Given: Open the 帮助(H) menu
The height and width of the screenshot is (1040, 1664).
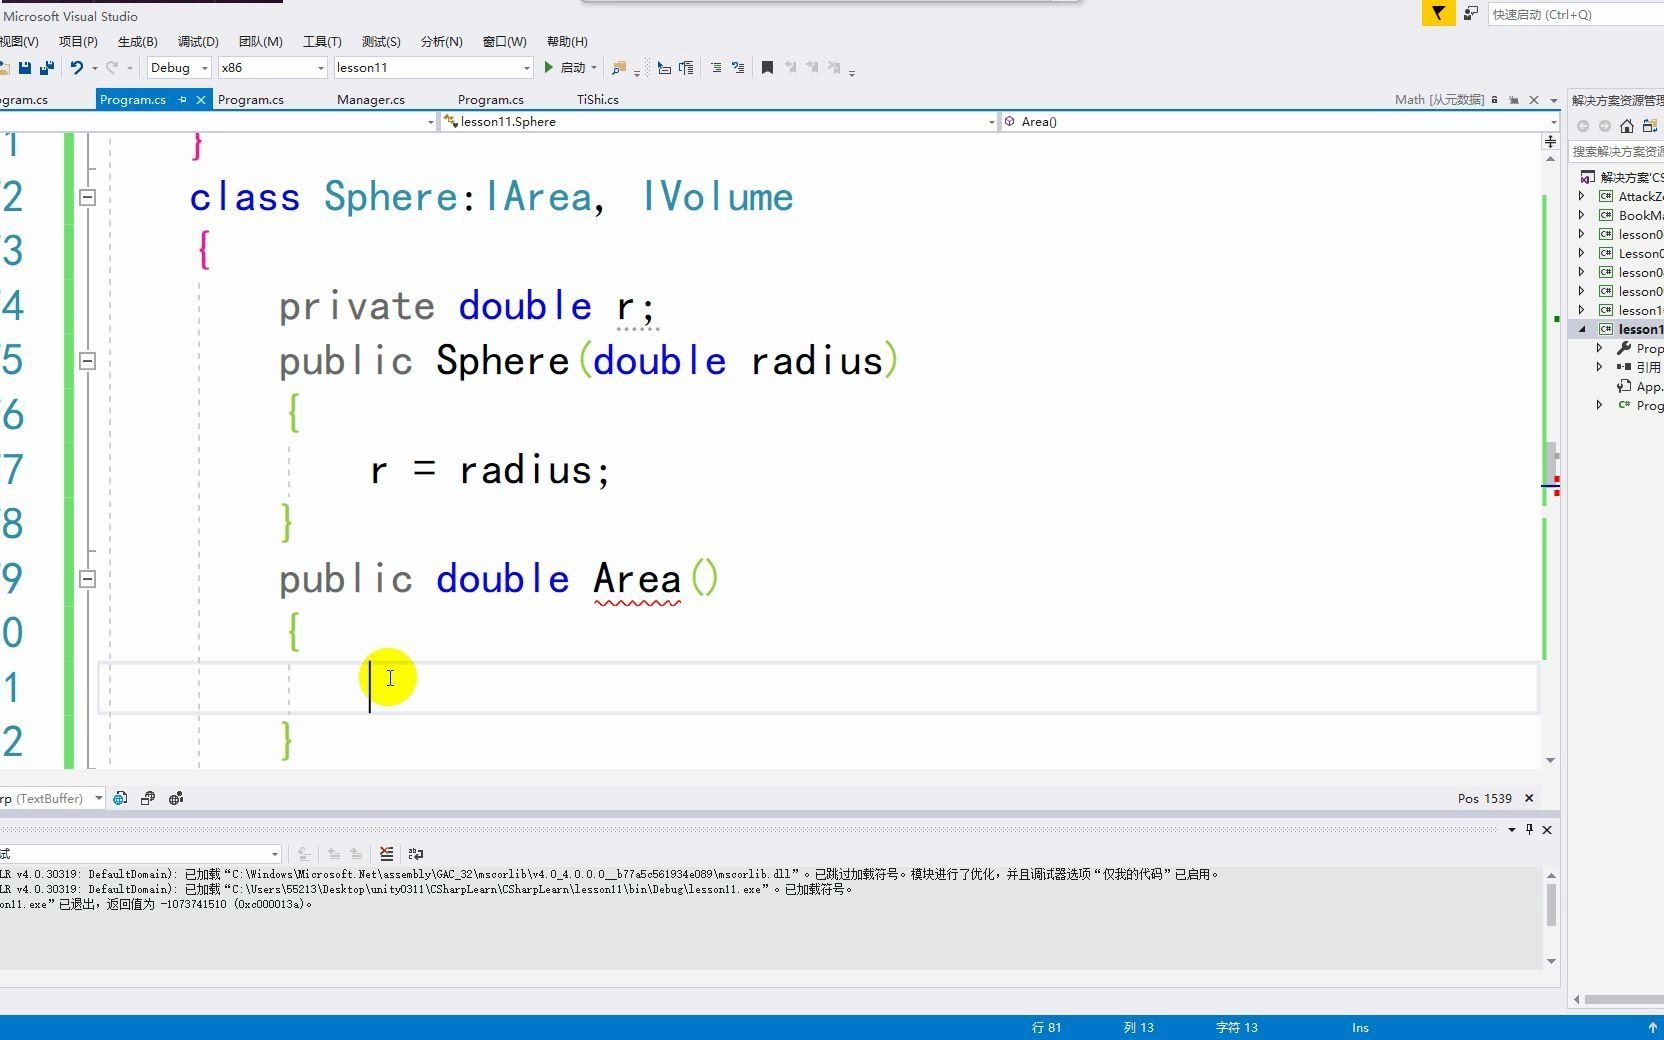Looking at the screenshot, I should [567, 41].
